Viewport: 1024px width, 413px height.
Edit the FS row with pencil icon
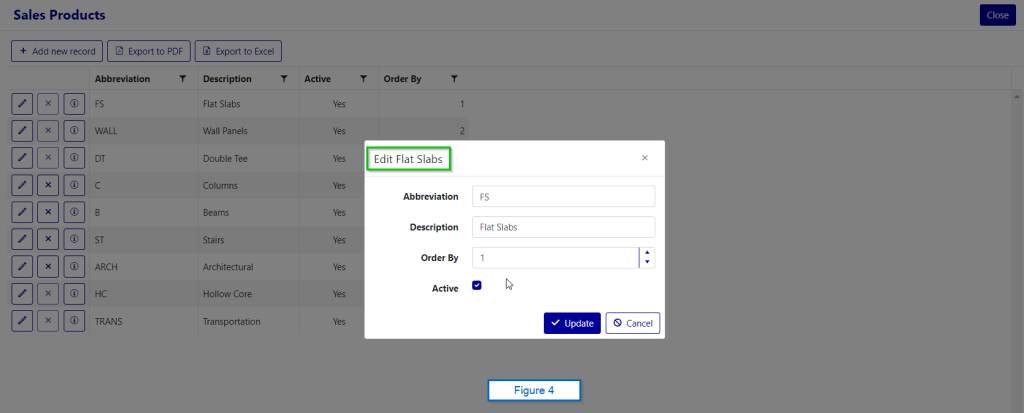[x=22, y=104]
